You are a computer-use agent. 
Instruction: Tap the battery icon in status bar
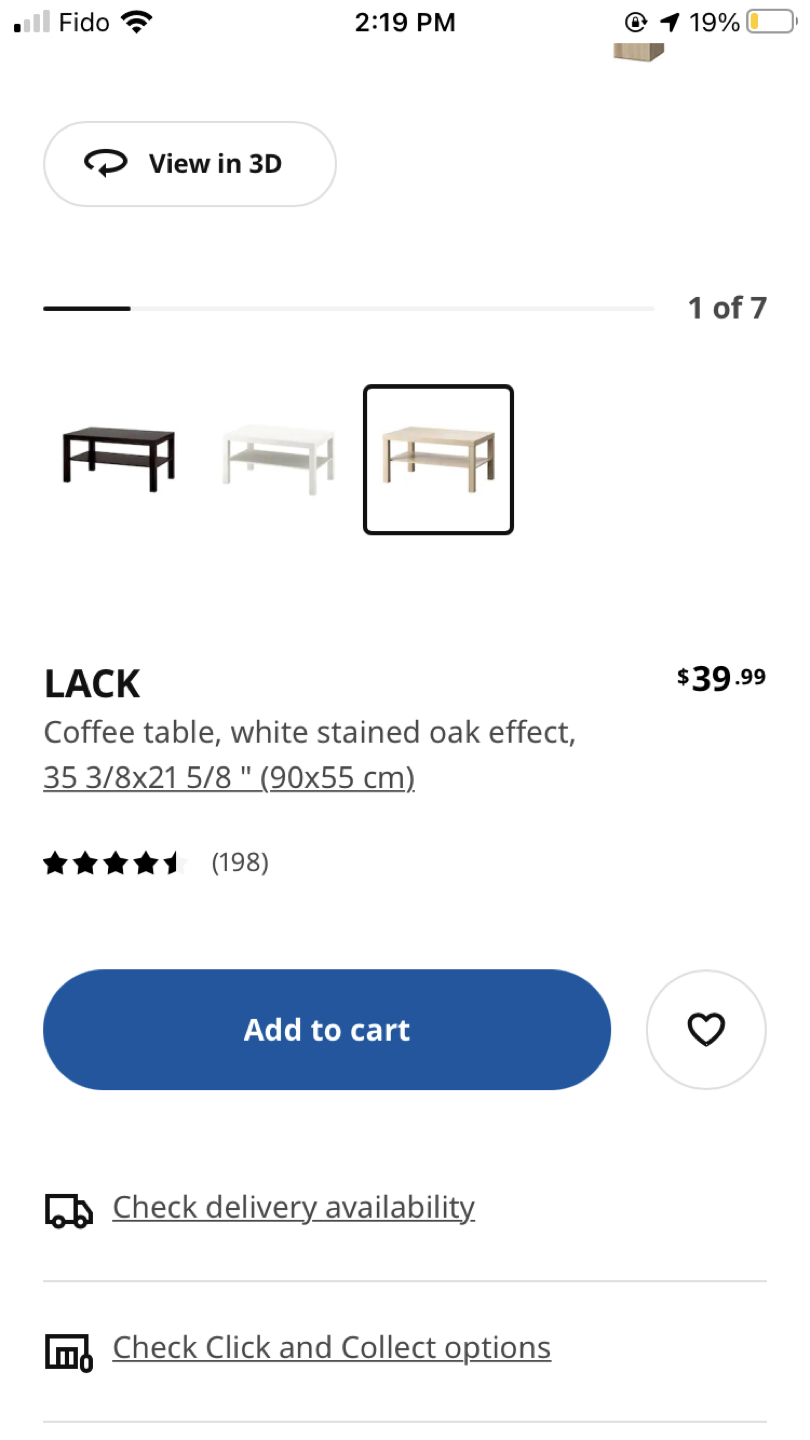(770, 22)
